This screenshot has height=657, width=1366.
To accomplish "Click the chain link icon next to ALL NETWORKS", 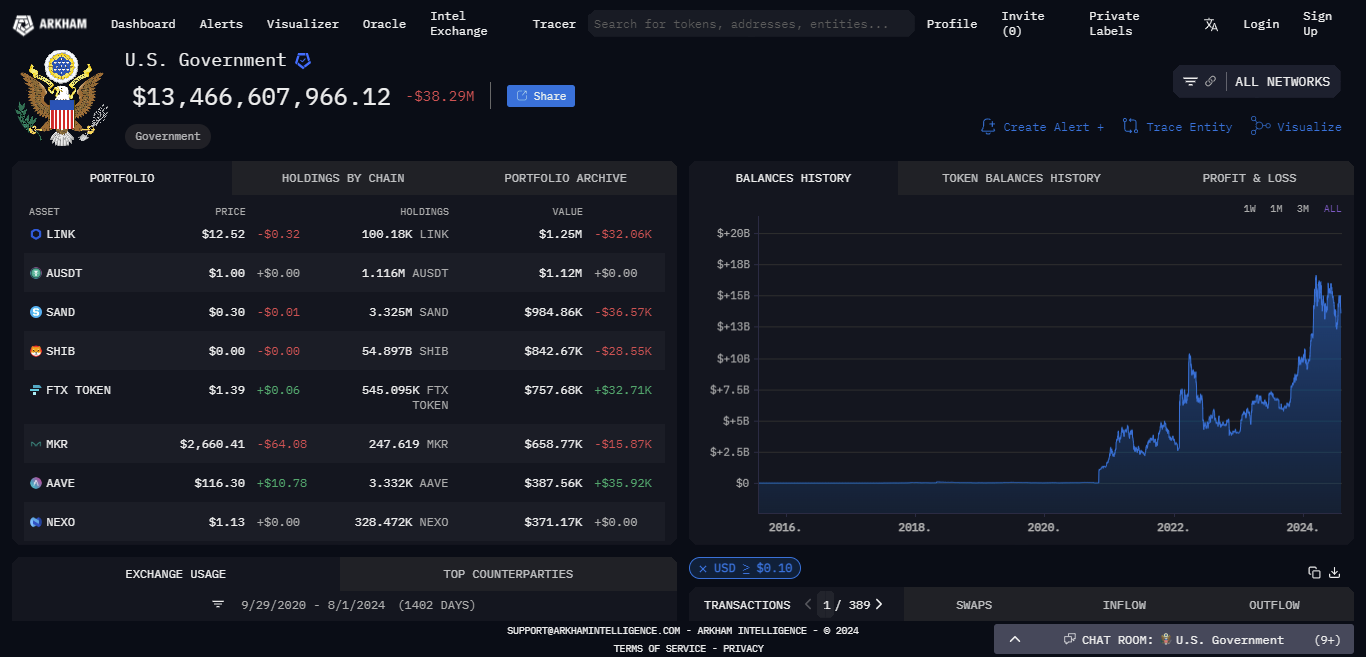I will [x=1210, y=82].
